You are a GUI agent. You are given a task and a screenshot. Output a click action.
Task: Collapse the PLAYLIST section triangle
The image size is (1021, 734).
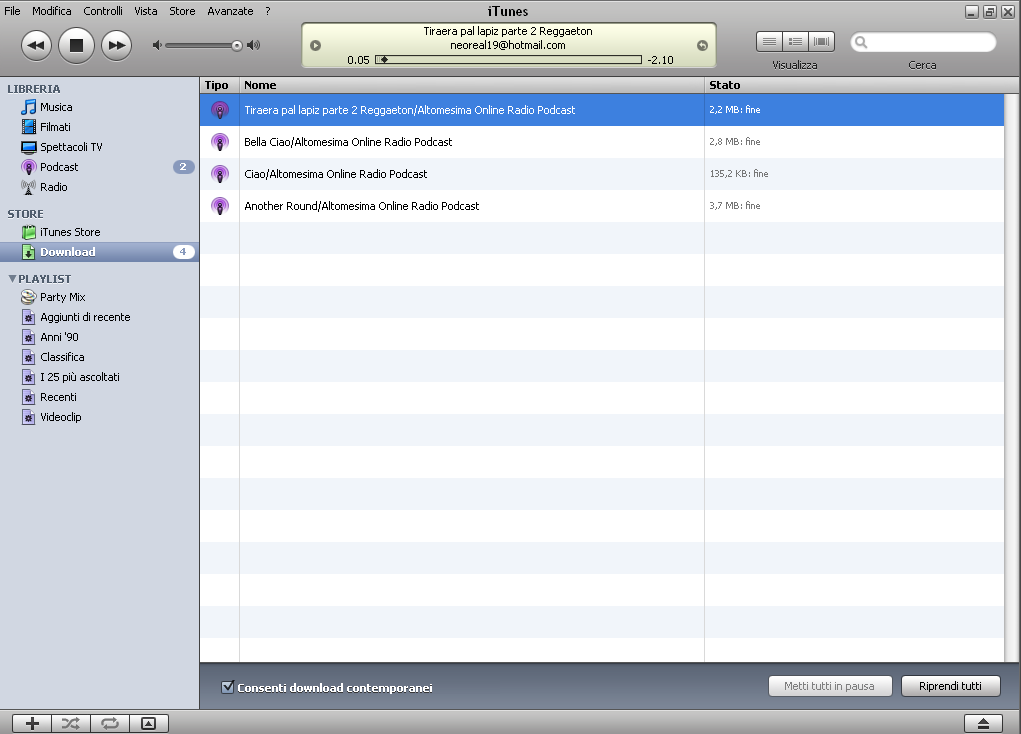click(12, 279)
